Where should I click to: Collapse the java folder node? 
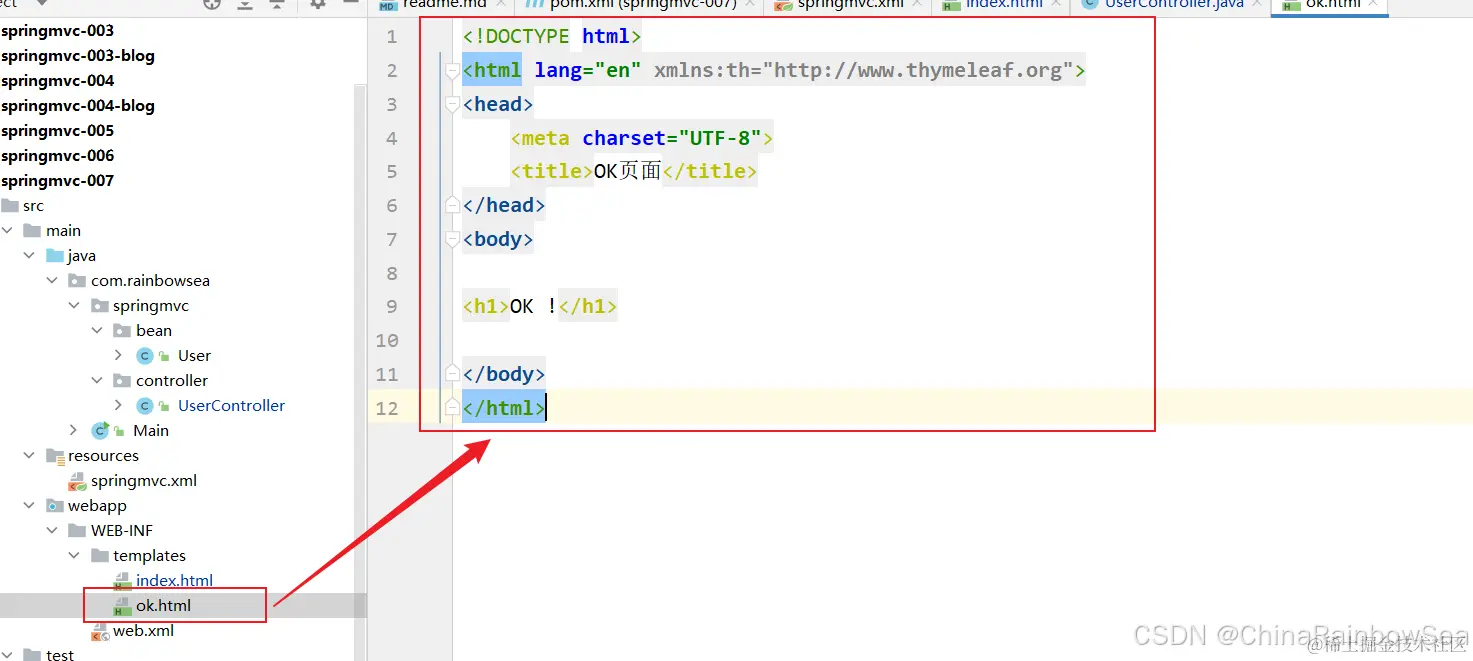(30, 256)
